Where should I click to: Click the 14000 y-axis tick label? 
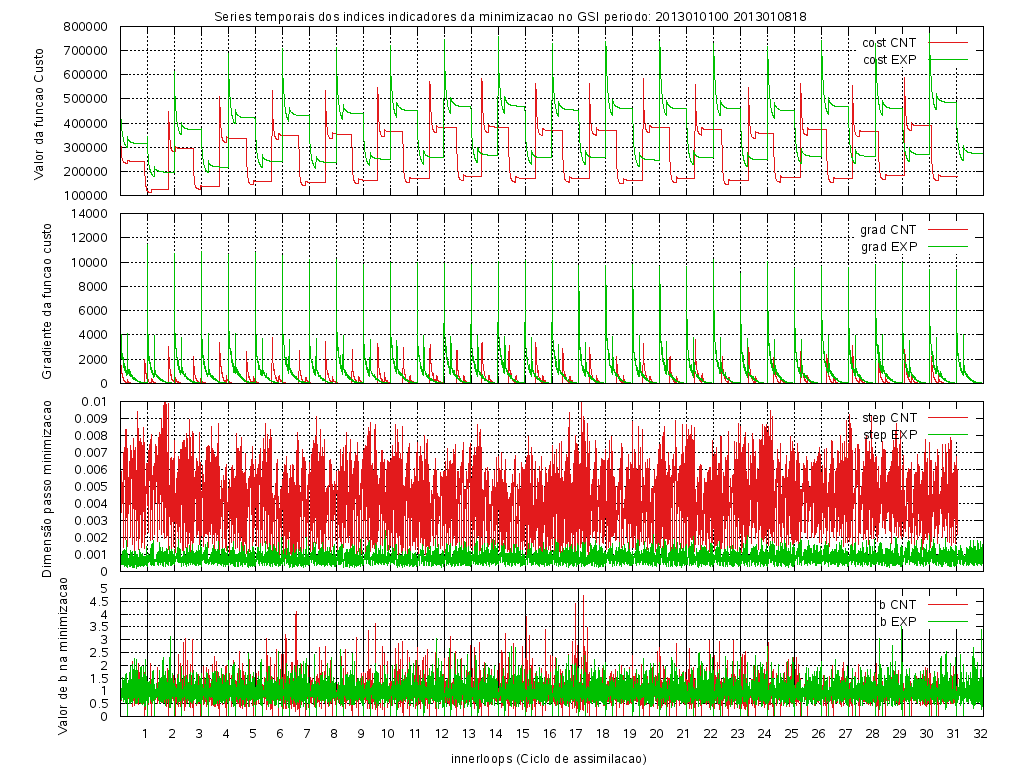[91, 214]
